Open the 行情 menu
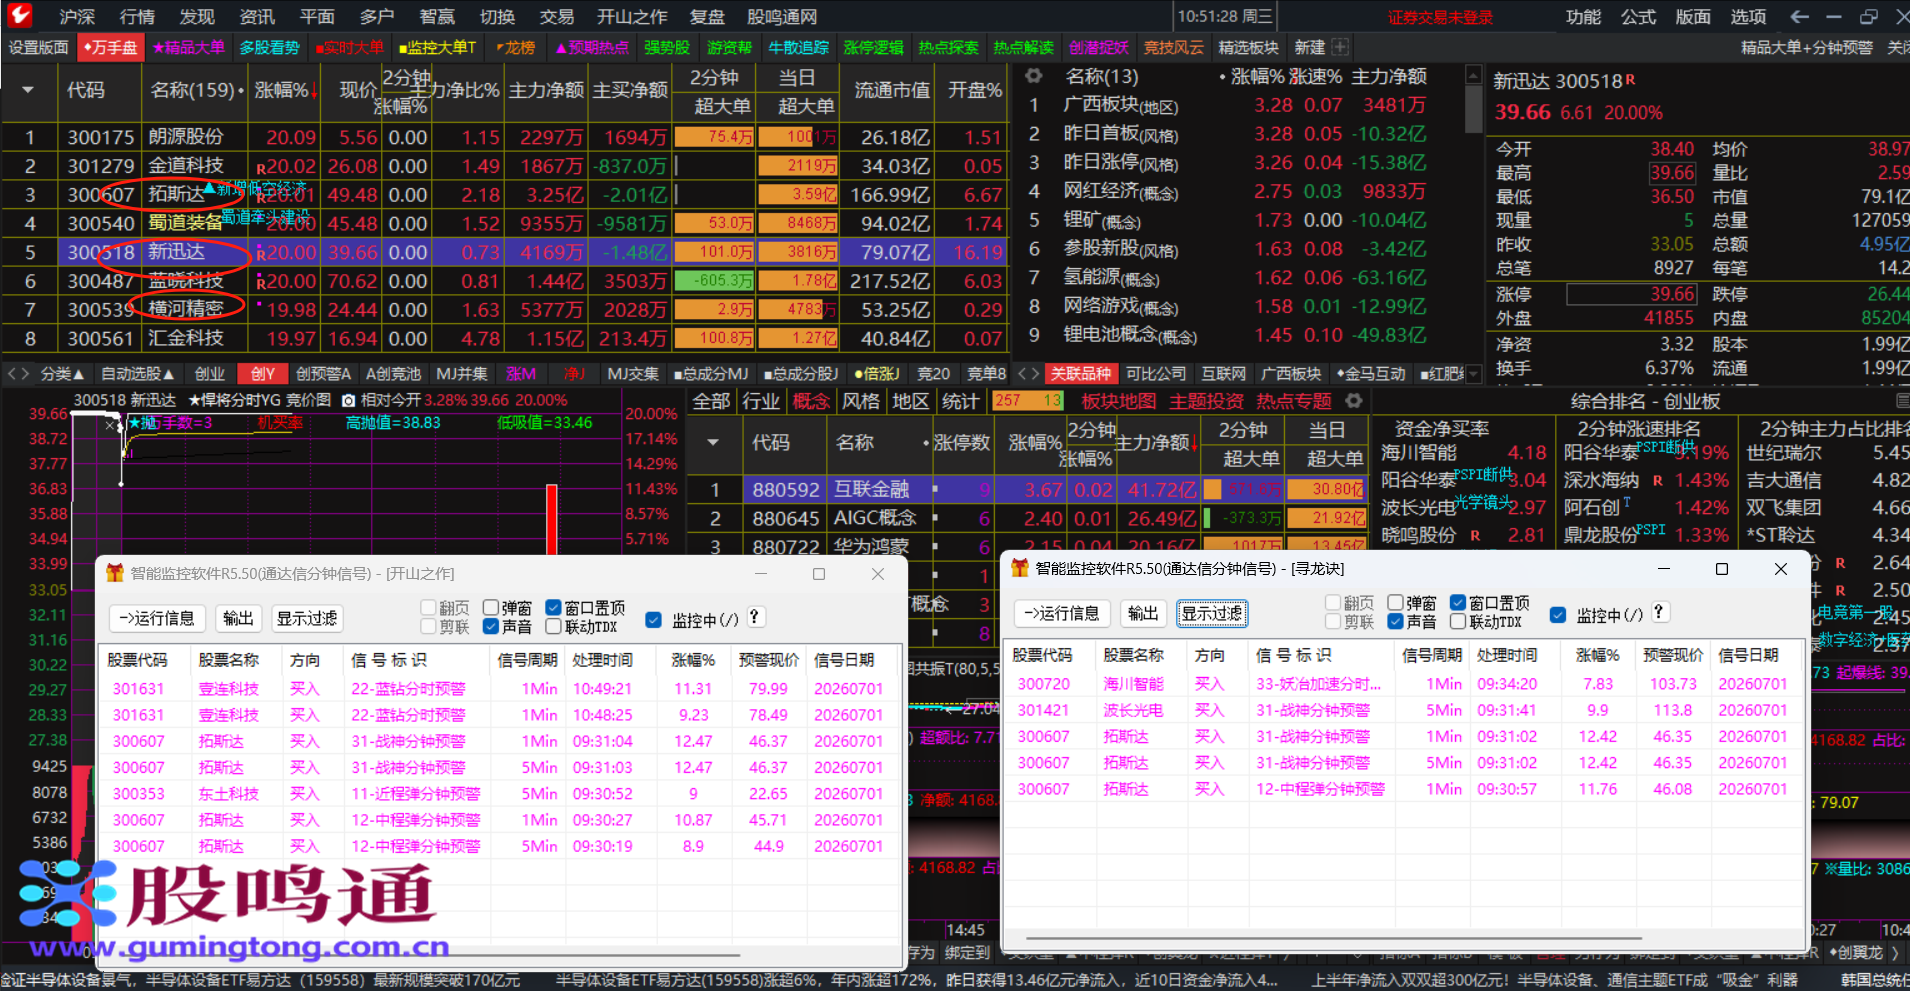The height and width of the screenshot is (991, 1910). coord(137,17)
